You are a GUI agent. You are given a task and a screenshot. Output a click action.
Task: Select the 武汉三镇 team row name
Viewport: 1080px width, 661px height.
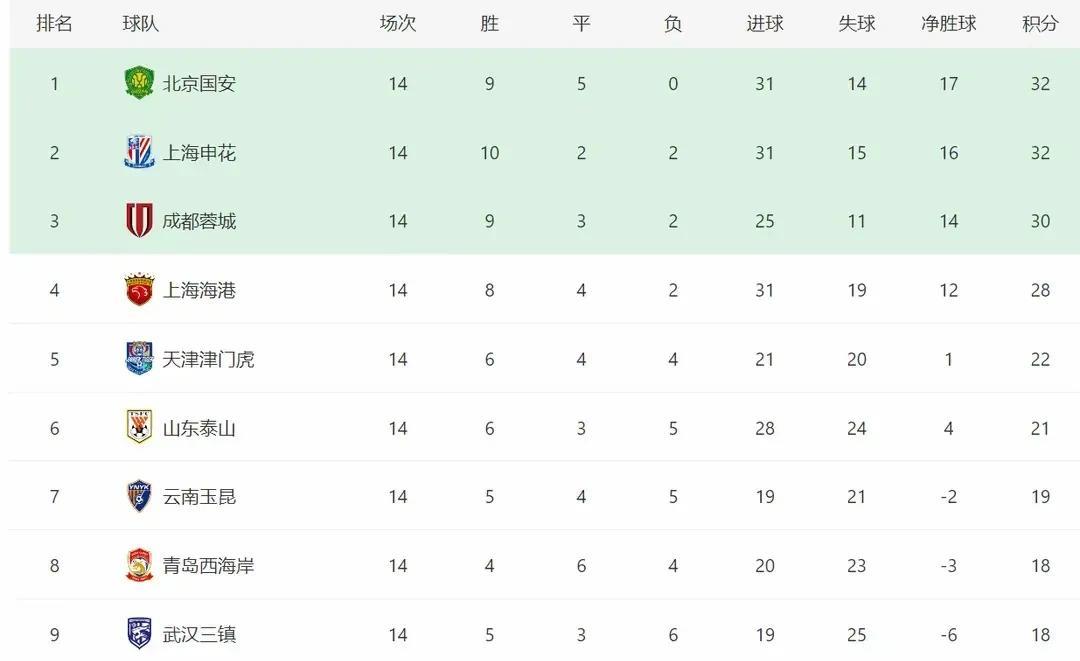[199, 634]
